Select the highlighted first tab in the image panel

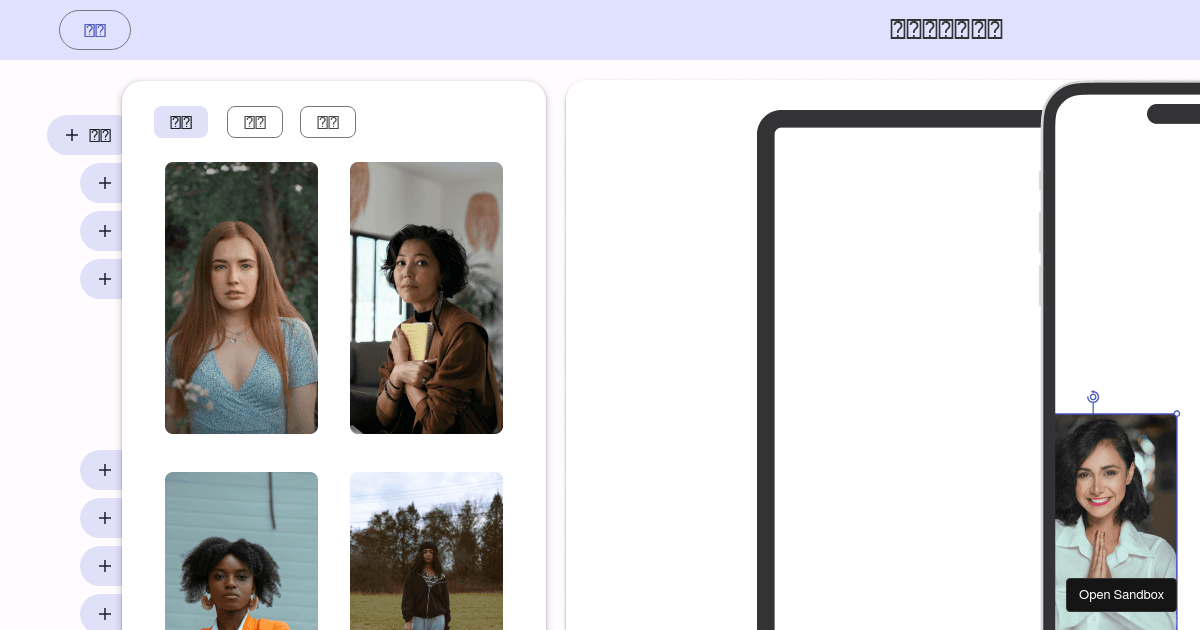tap(181, 122)
